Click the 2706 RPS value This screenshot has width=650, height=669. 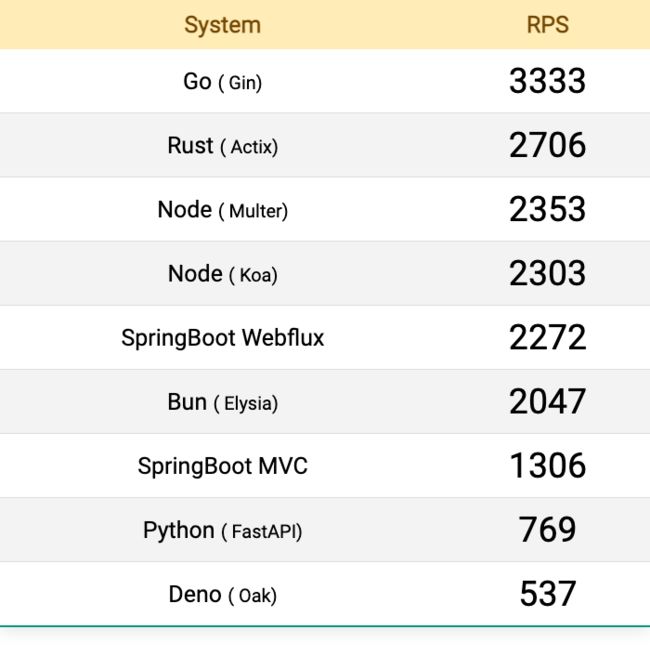[x=548, y=145]
